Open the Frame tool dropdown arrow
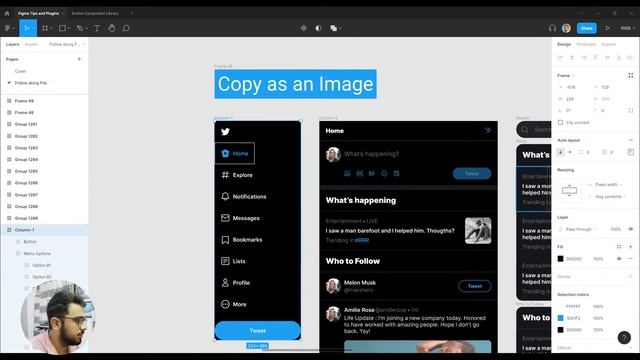This screenshot has width=640, height=360. pos(51,28)
